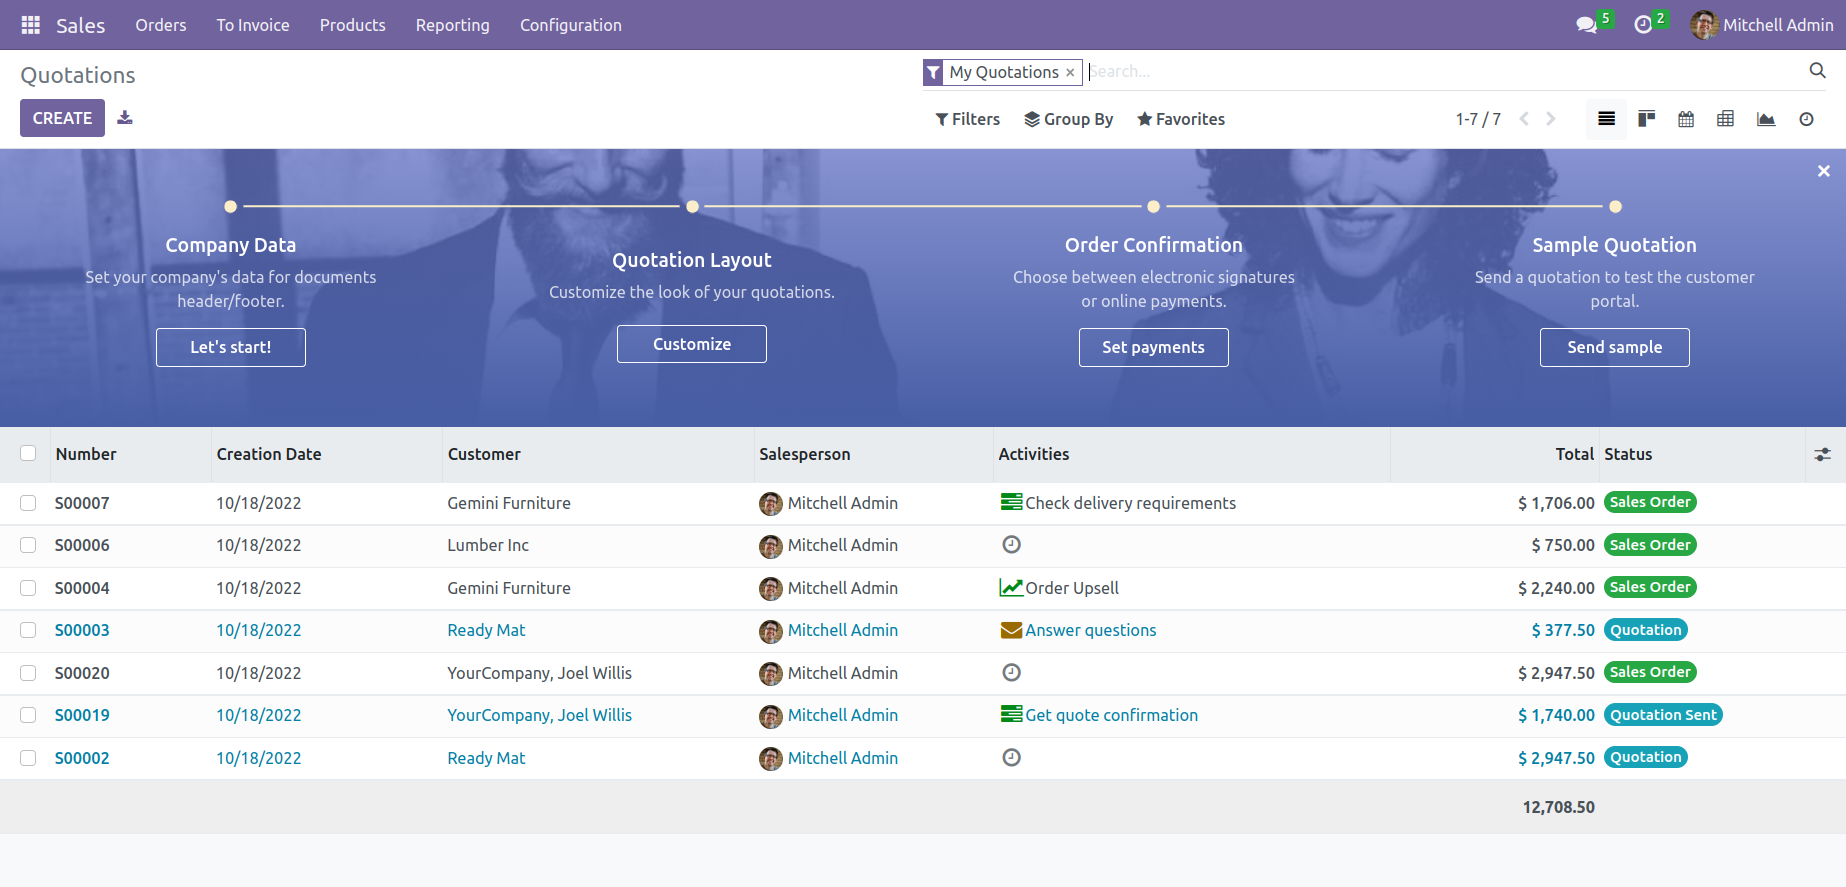The height and width of the screenshot is (887, 1846).
Task: Click the Mitchell Admin avatar in top bar
Action: [x=1704, y=25]
